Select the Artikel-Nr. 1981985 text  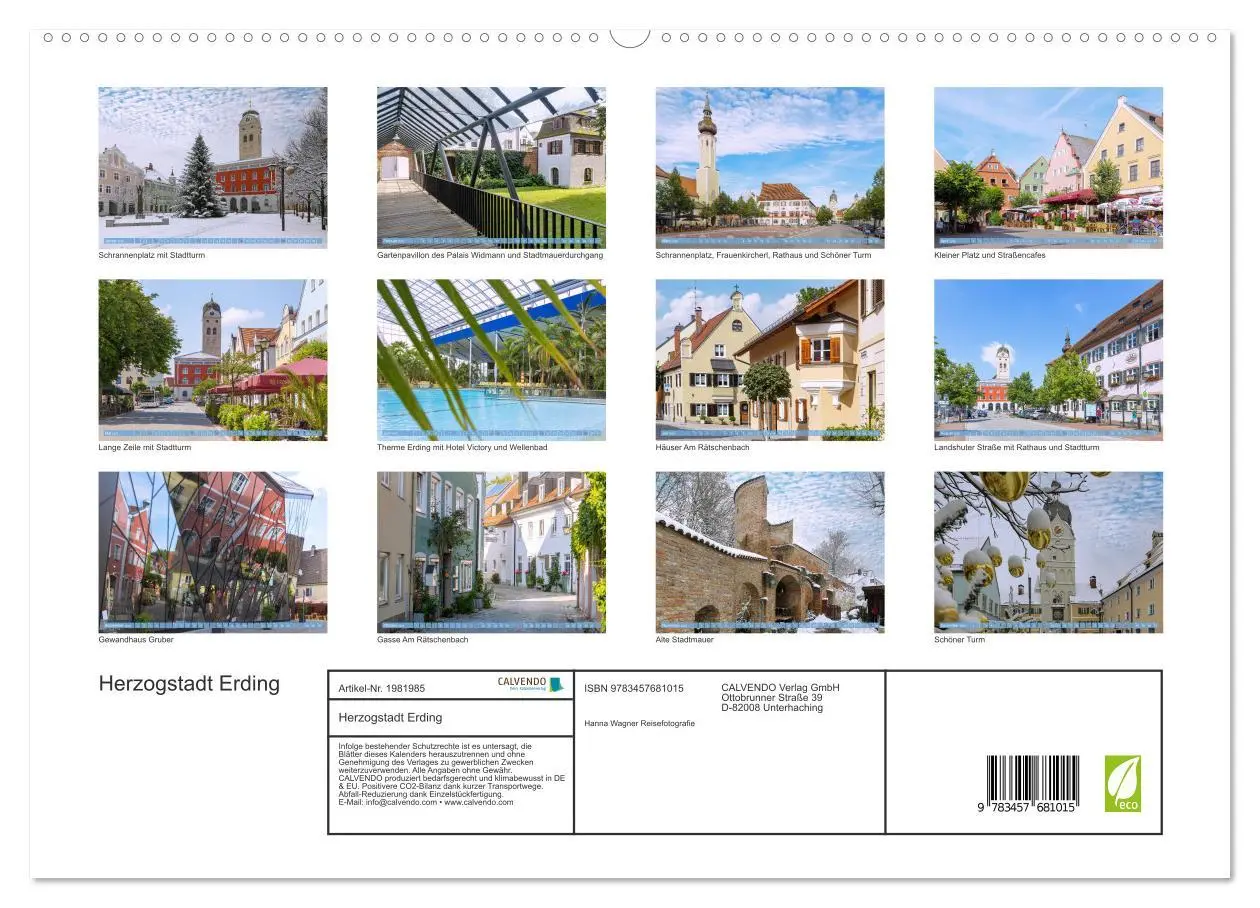pyautogui.click(x=382, y=688)
